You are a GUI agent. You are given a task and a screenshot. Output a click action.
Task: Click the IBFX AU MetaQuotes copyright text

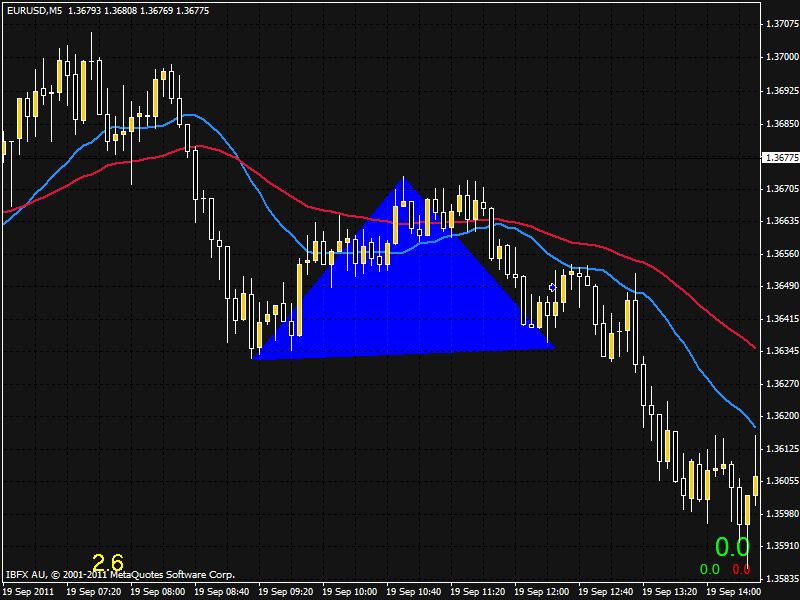tap(120, 575)
